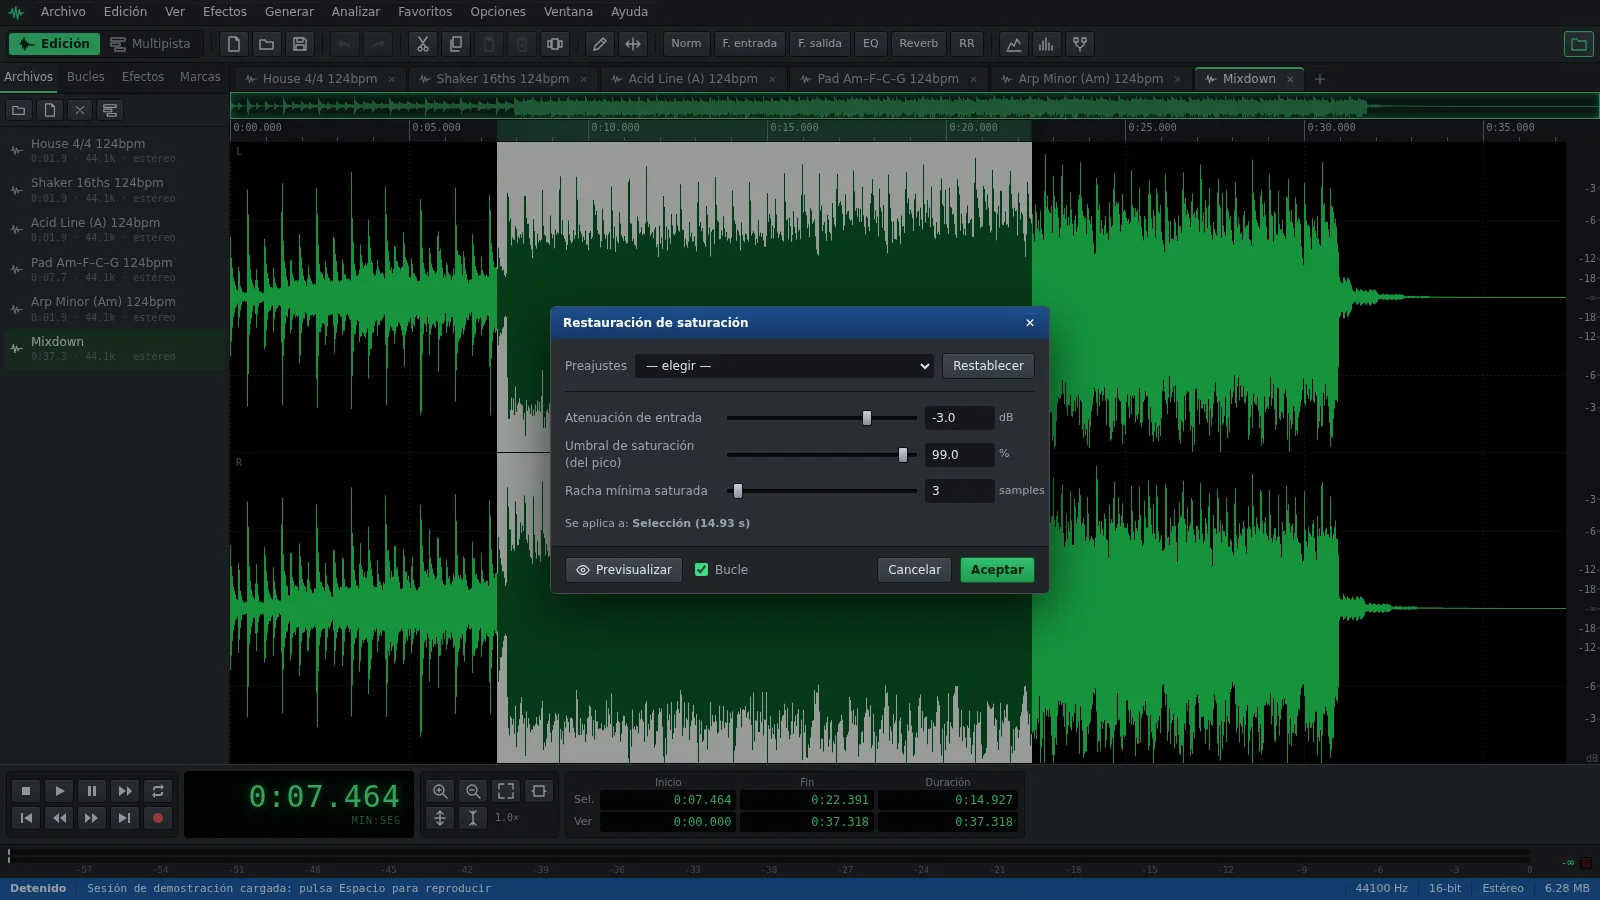
Task: Click the Atenuación de entrada slider handle
Action: pos(867,418)
